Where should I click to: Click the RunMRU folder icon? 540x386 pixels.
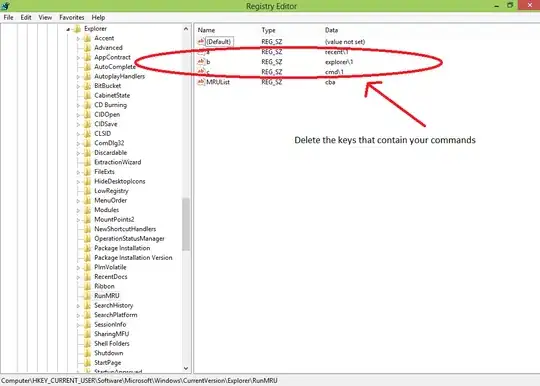(87, 296)
